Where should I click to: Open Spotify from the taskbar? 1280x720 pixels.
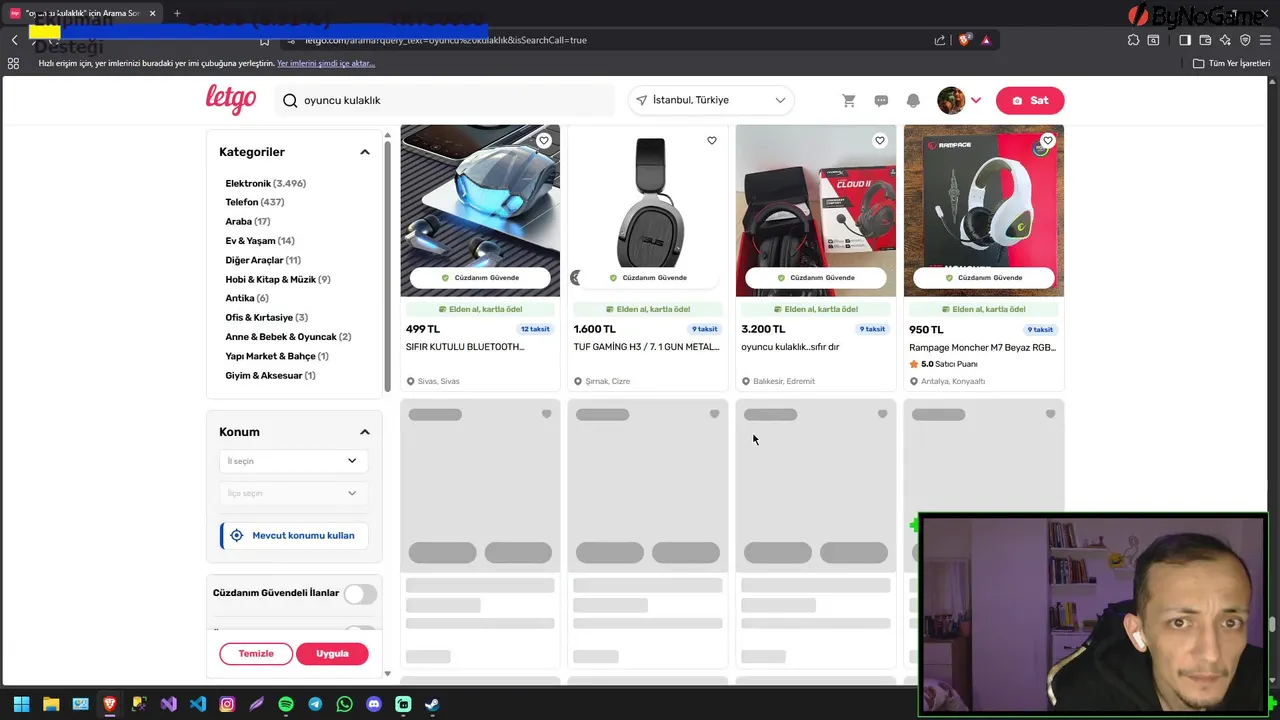tap(286, 704)
